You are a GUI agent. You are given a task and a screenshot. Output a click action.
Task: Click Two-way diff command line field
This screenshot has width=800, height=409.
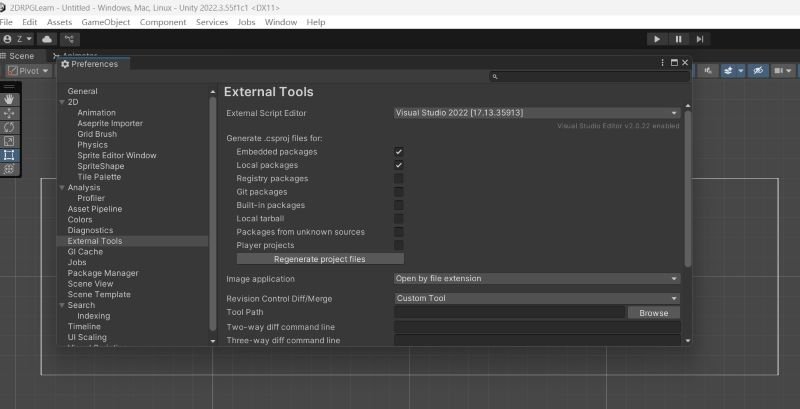point(537,327)
